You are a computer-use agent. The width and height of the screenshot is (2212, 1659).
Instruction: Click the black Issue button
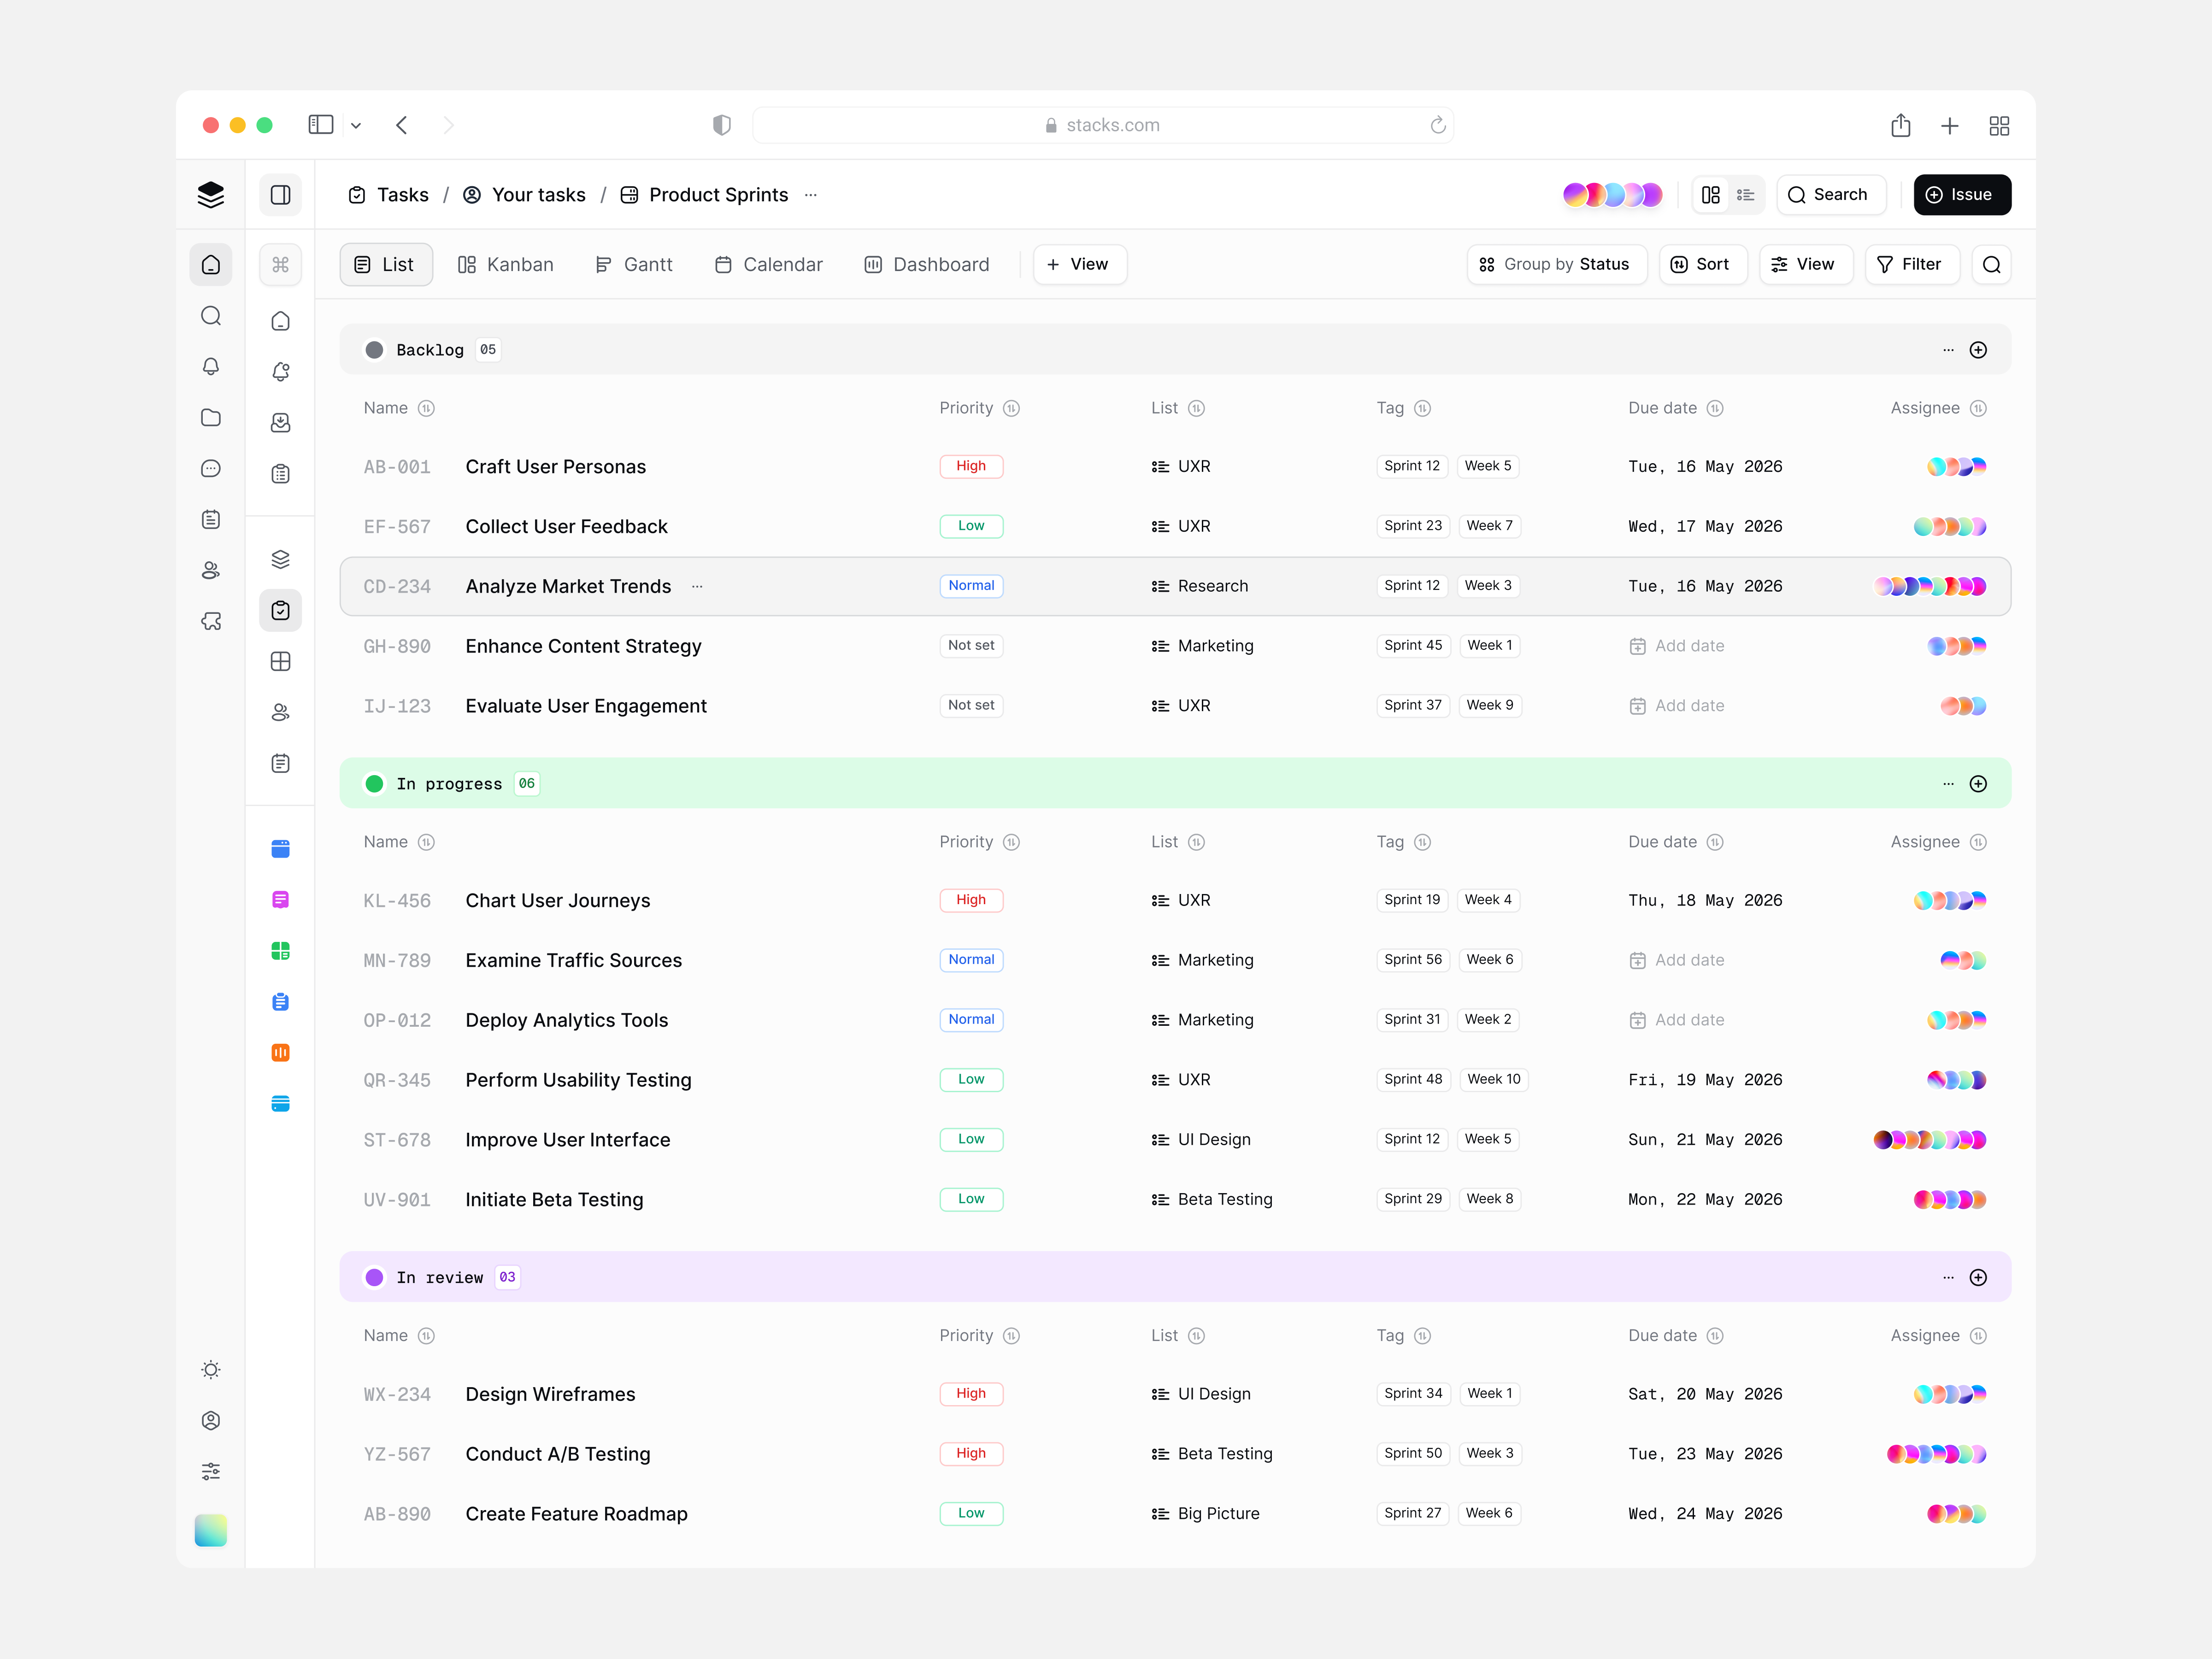click(1961, 195)
